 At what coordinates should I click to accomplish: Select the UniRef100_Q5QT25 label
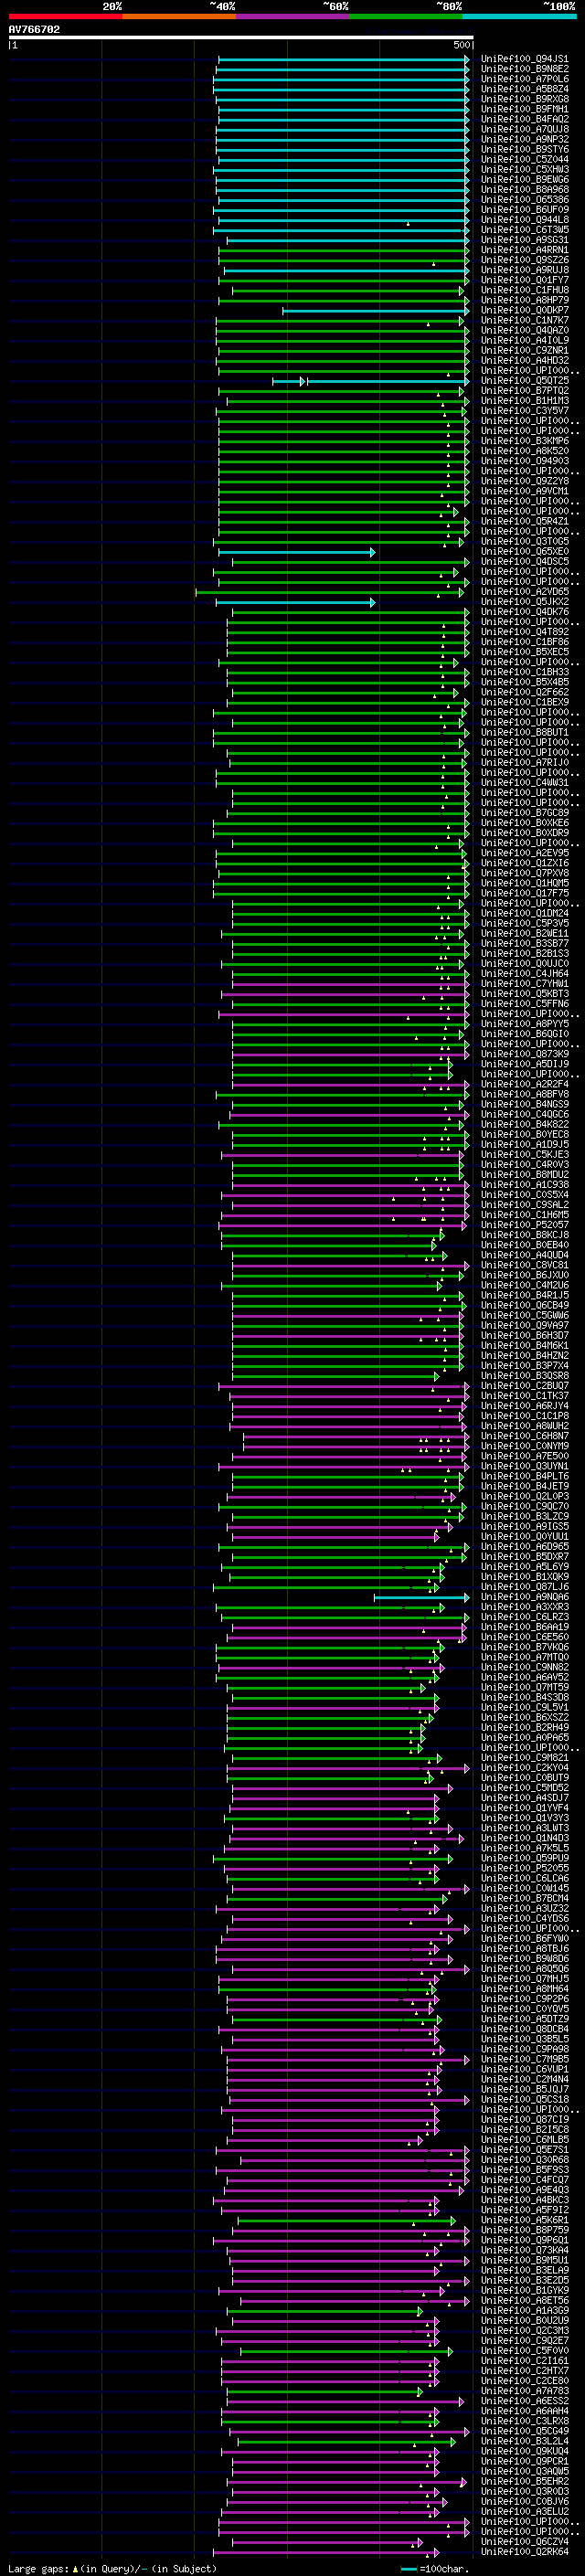pyautogui.click(x=524, y=380)
